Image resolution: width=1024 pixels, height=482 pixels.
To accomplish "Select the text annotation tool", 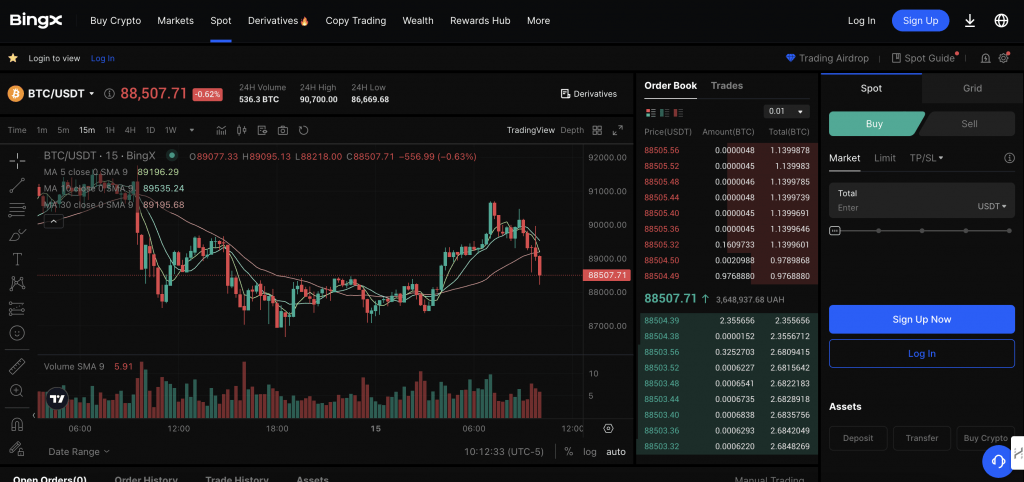I will pos(18,259).
